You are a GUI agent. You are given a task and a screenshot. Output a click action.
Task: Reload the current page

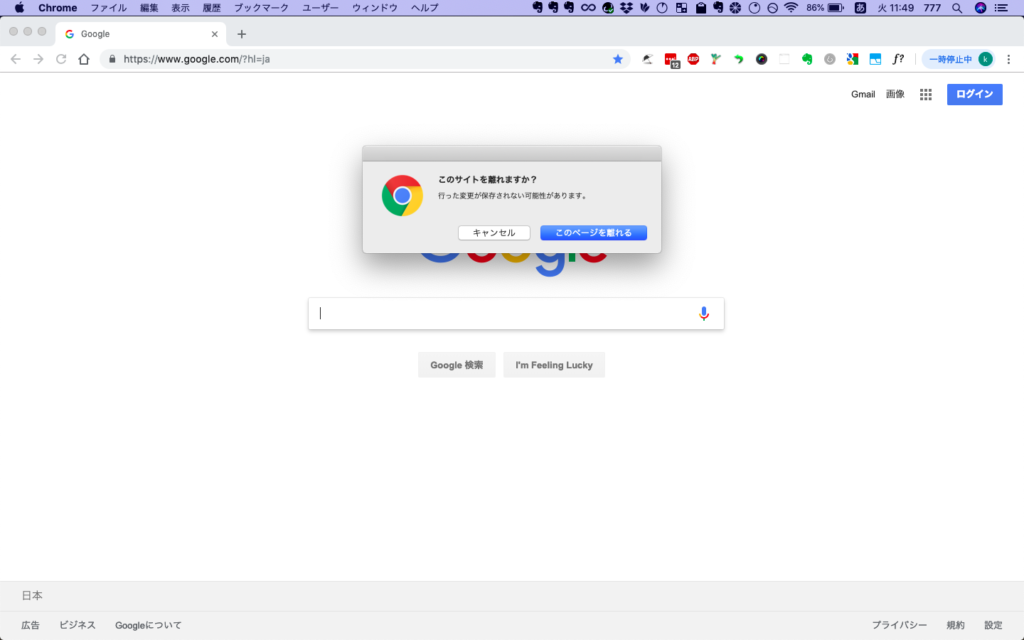tap(61, 59)
